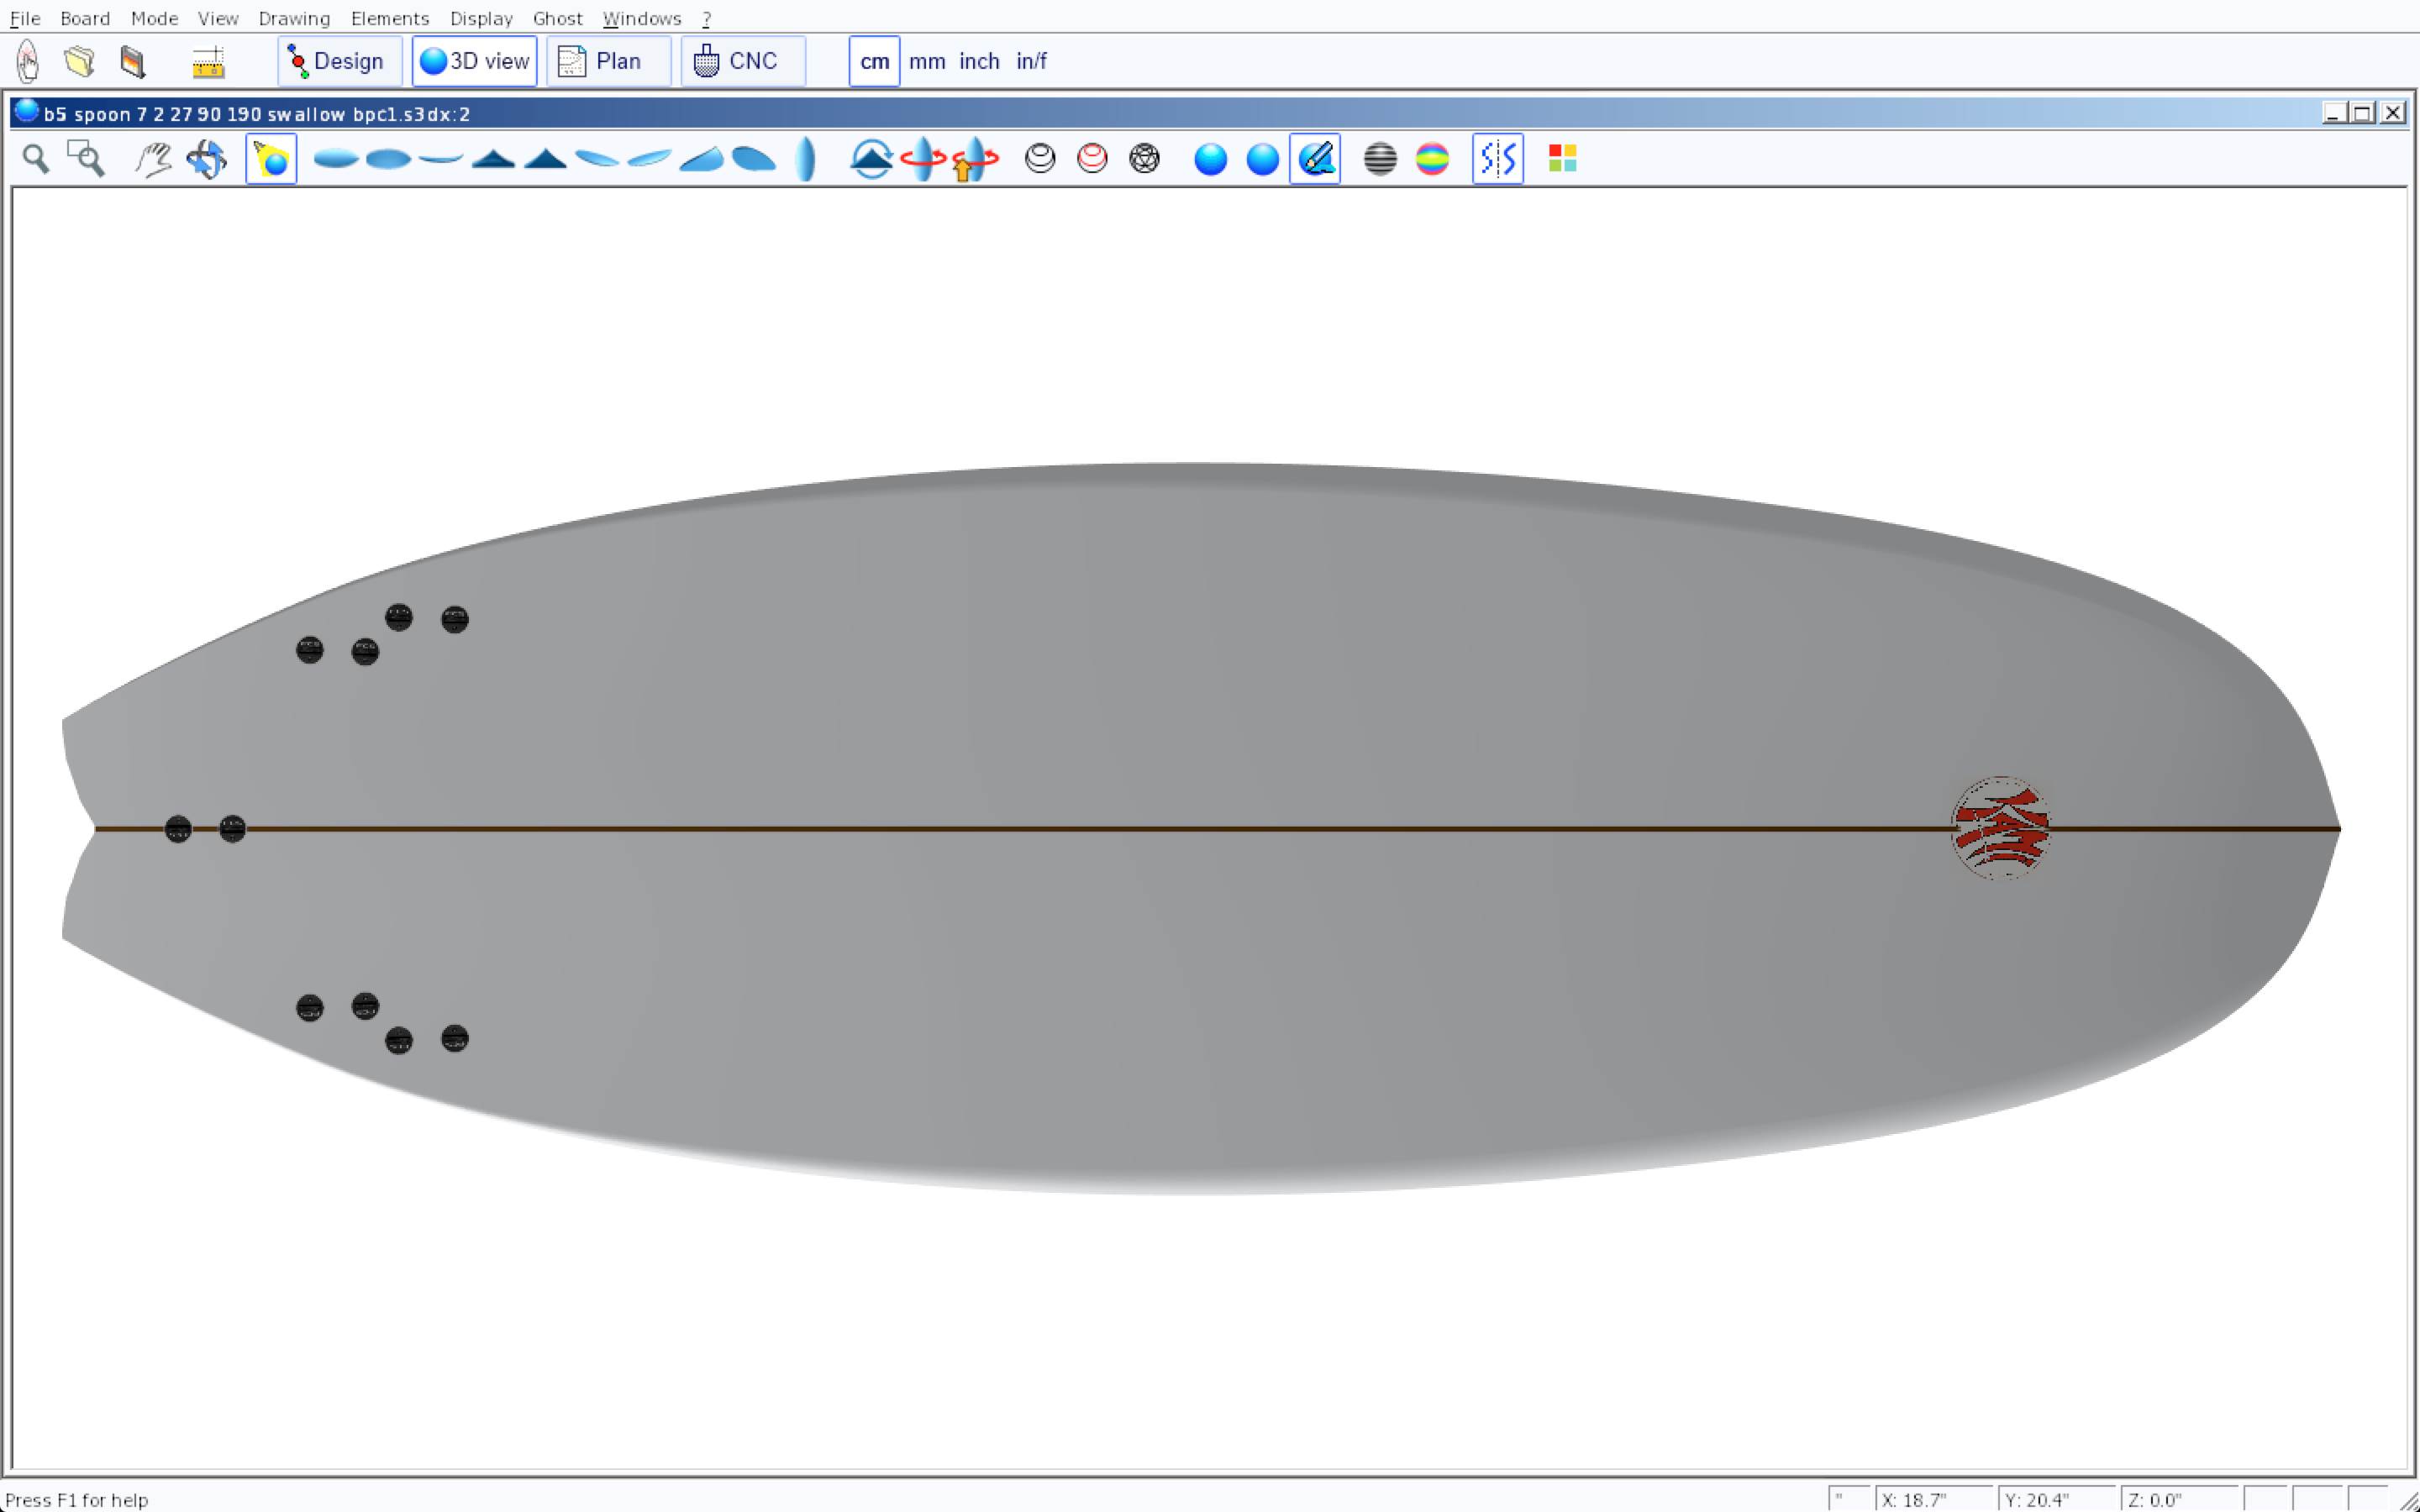Click the rainbow curvature sphere icon
The width and height of the screenshot is (2420, 1512).
[x=1432, y=159]
